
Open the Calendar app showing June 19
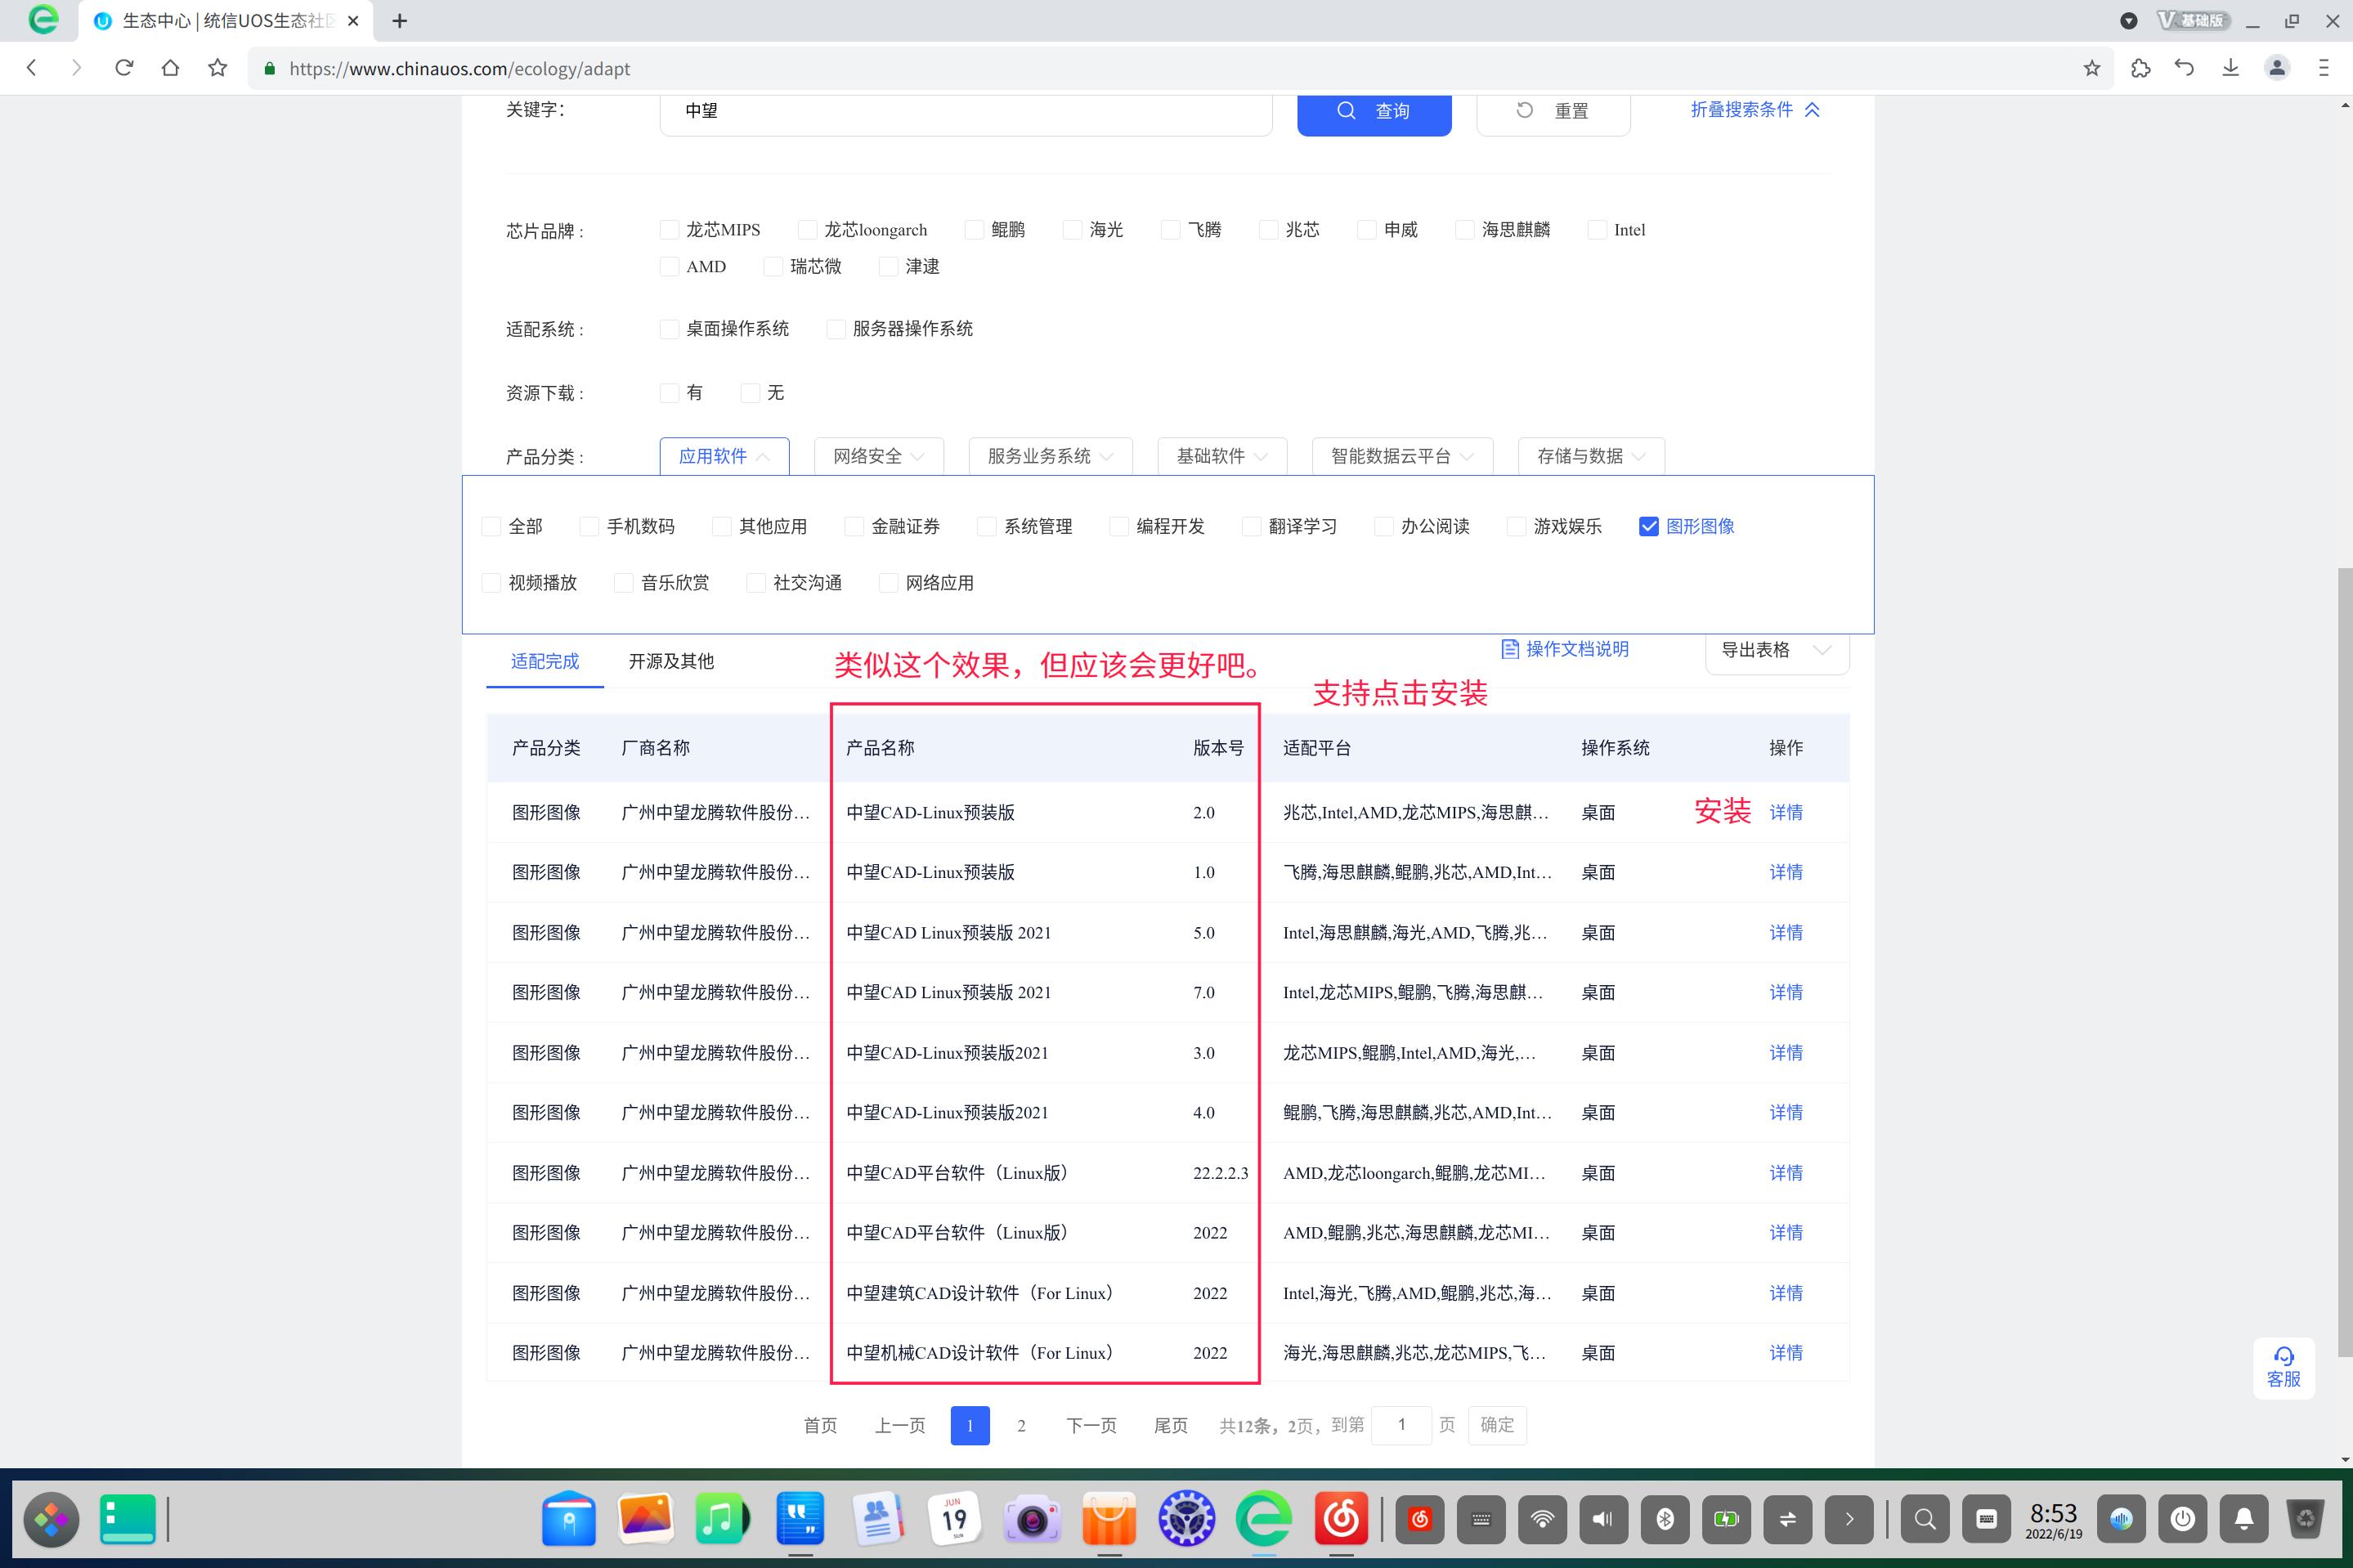955,1519
